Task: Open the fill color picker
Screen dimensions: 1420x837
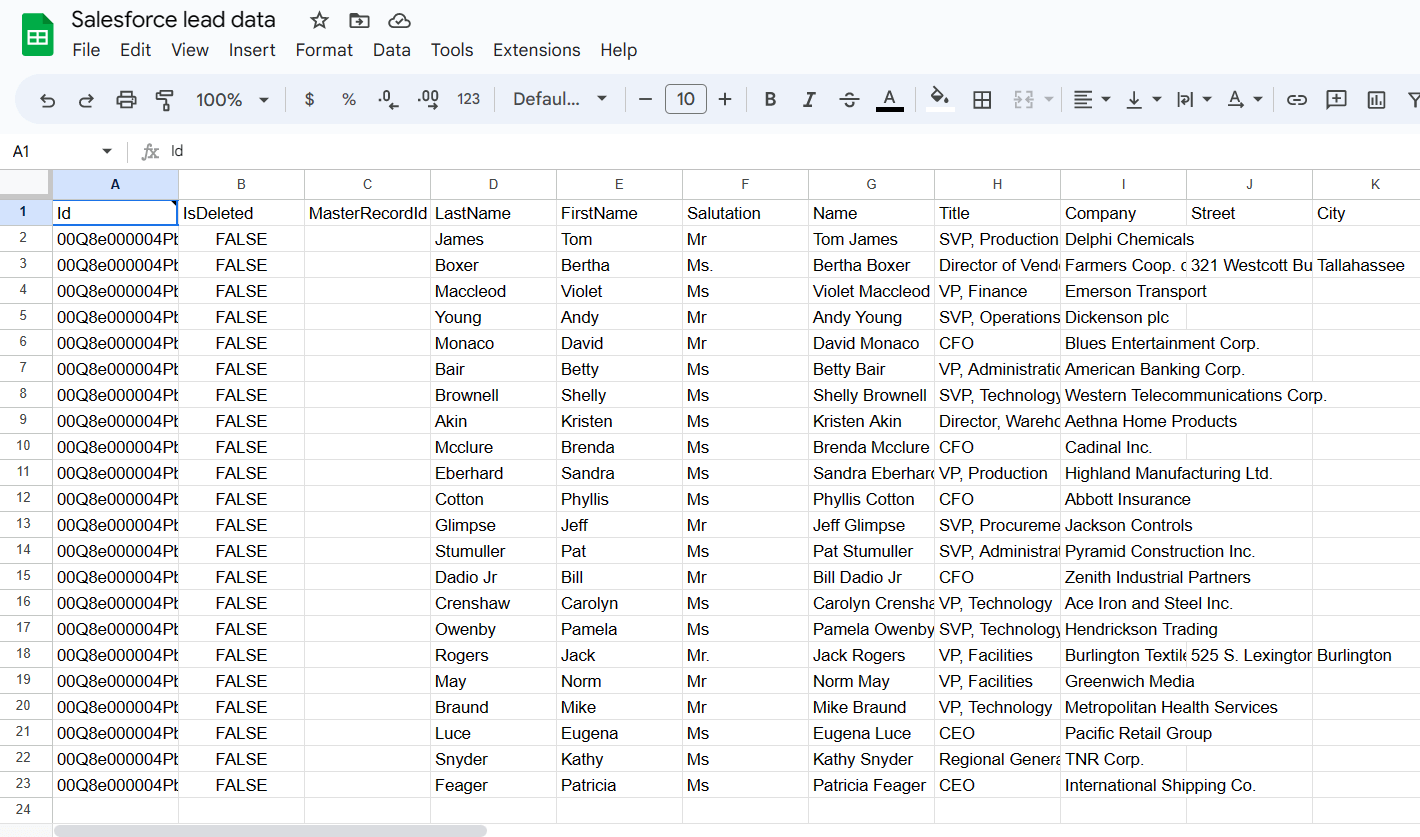Action: click(940, 99)
